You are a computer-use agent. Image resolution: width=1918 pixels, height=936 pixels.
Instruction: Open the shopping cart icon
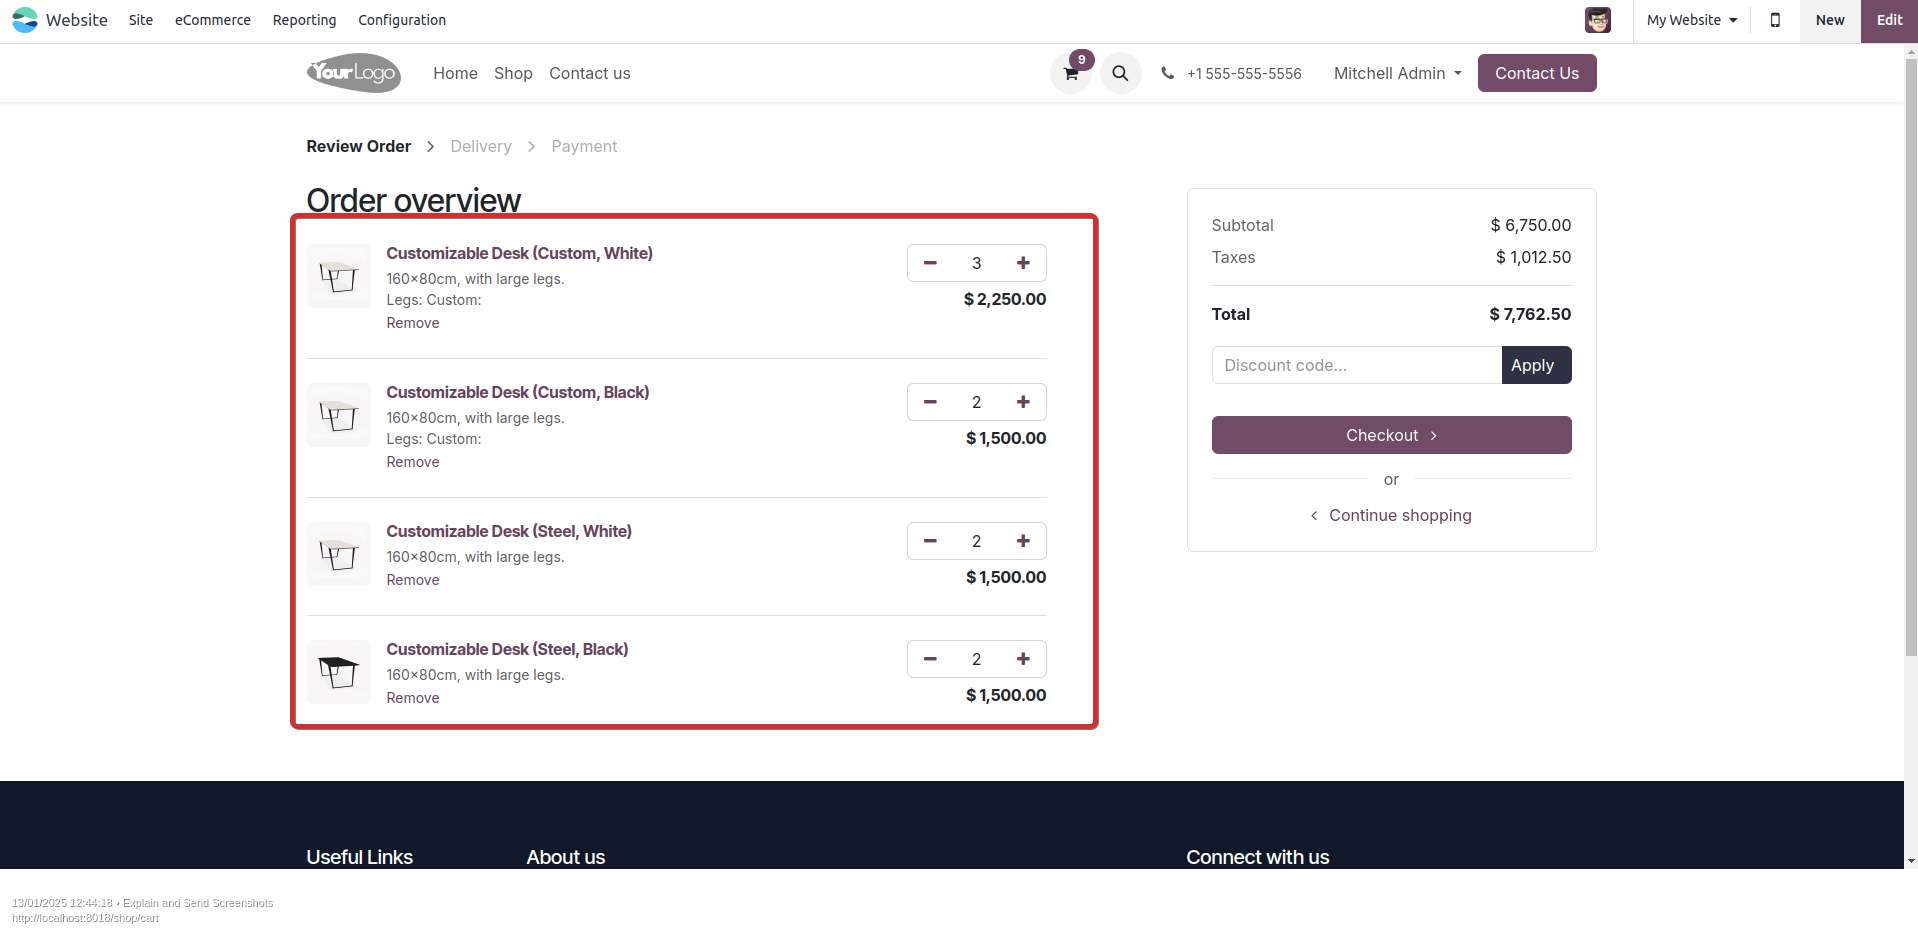point(1071,74)
